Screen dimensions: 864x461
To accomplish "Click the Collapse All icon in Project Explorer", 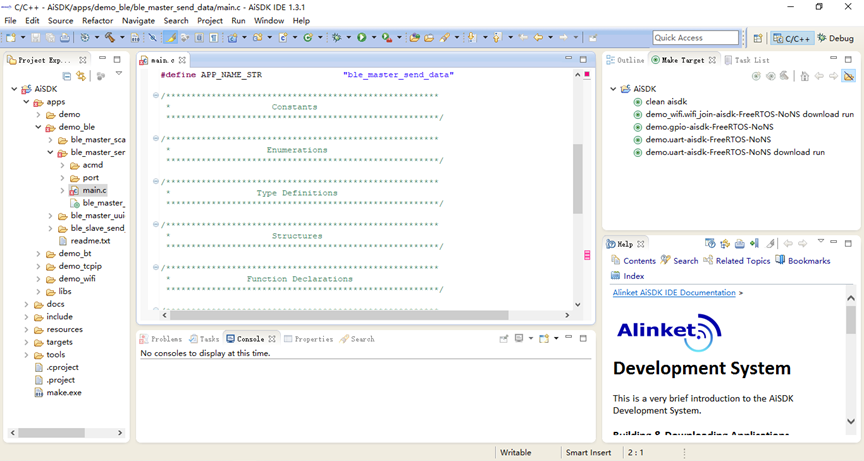I will tap(67, 76).
